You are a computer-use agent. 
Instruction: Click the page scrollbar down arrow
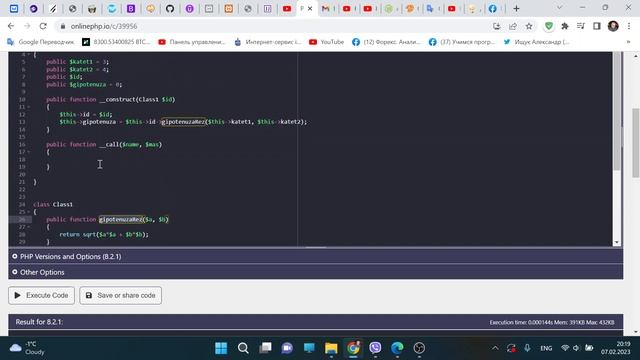[636, 332]
